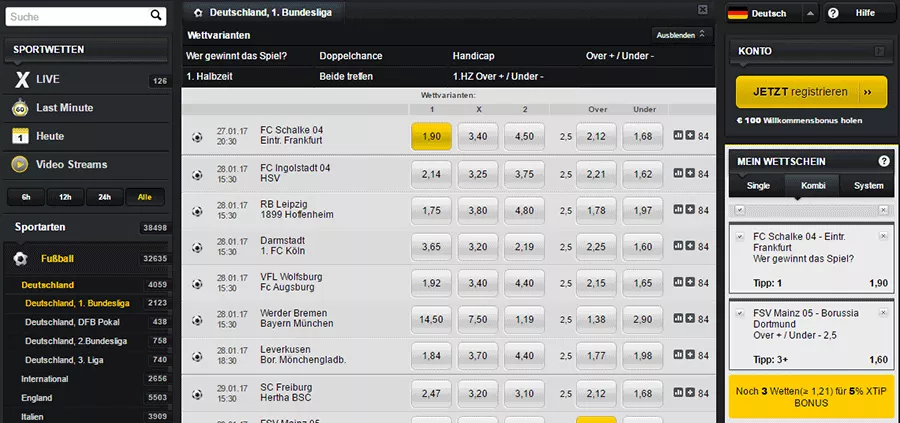Collapse Wettvarianten with Ausblenden
Screen dimensions: 900x423
pos(681,34)
